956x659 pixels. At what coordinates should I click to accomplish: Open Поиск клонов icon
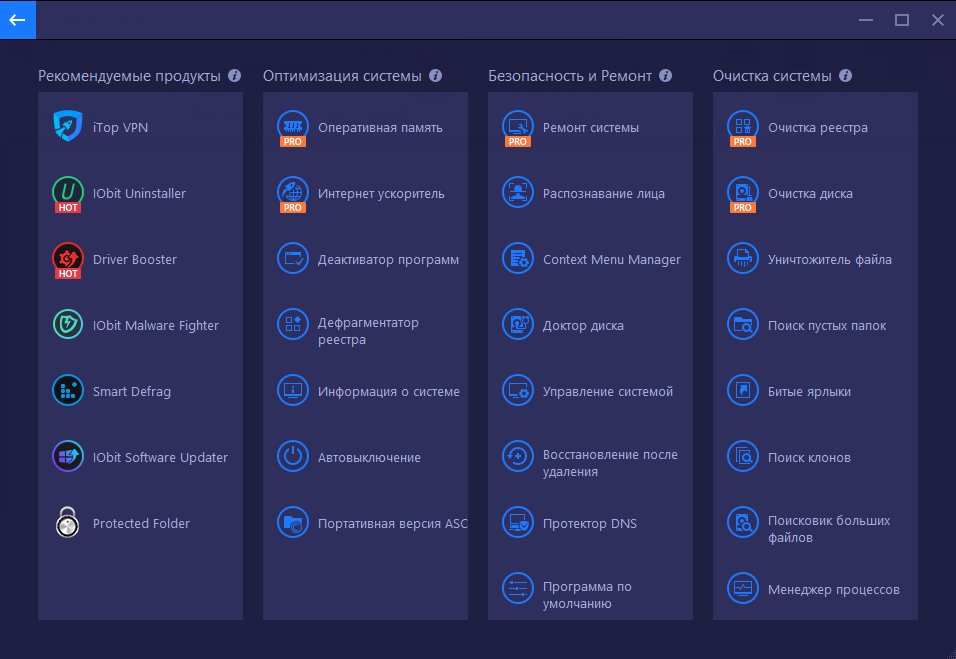743,456
